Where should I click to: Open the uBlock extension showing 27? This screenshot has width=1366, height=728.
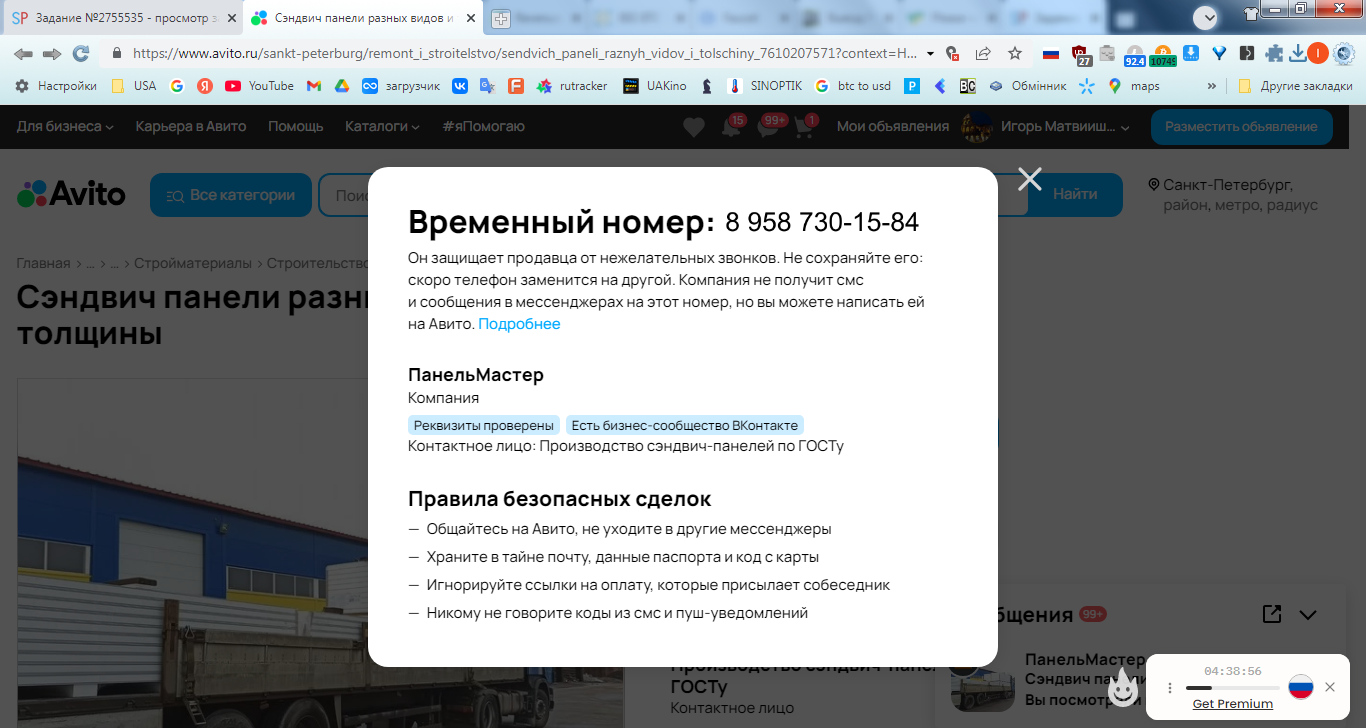[x=1080, y=55]
